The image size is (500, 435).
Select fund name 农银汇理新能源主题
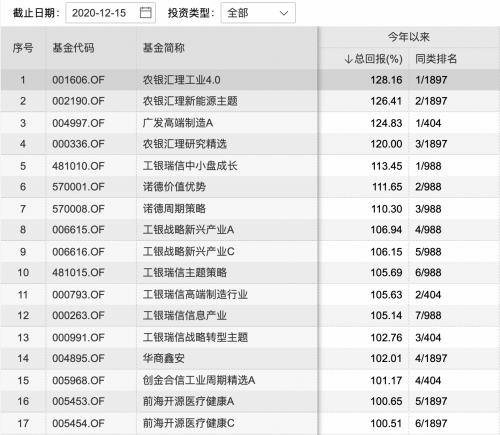tap(190, 101)
